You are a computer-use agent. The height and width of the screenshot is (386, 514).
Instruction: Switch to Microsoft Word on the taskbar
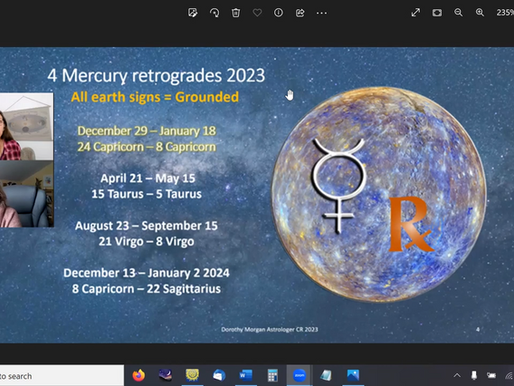pyautogui.click(x=246, y=375)
